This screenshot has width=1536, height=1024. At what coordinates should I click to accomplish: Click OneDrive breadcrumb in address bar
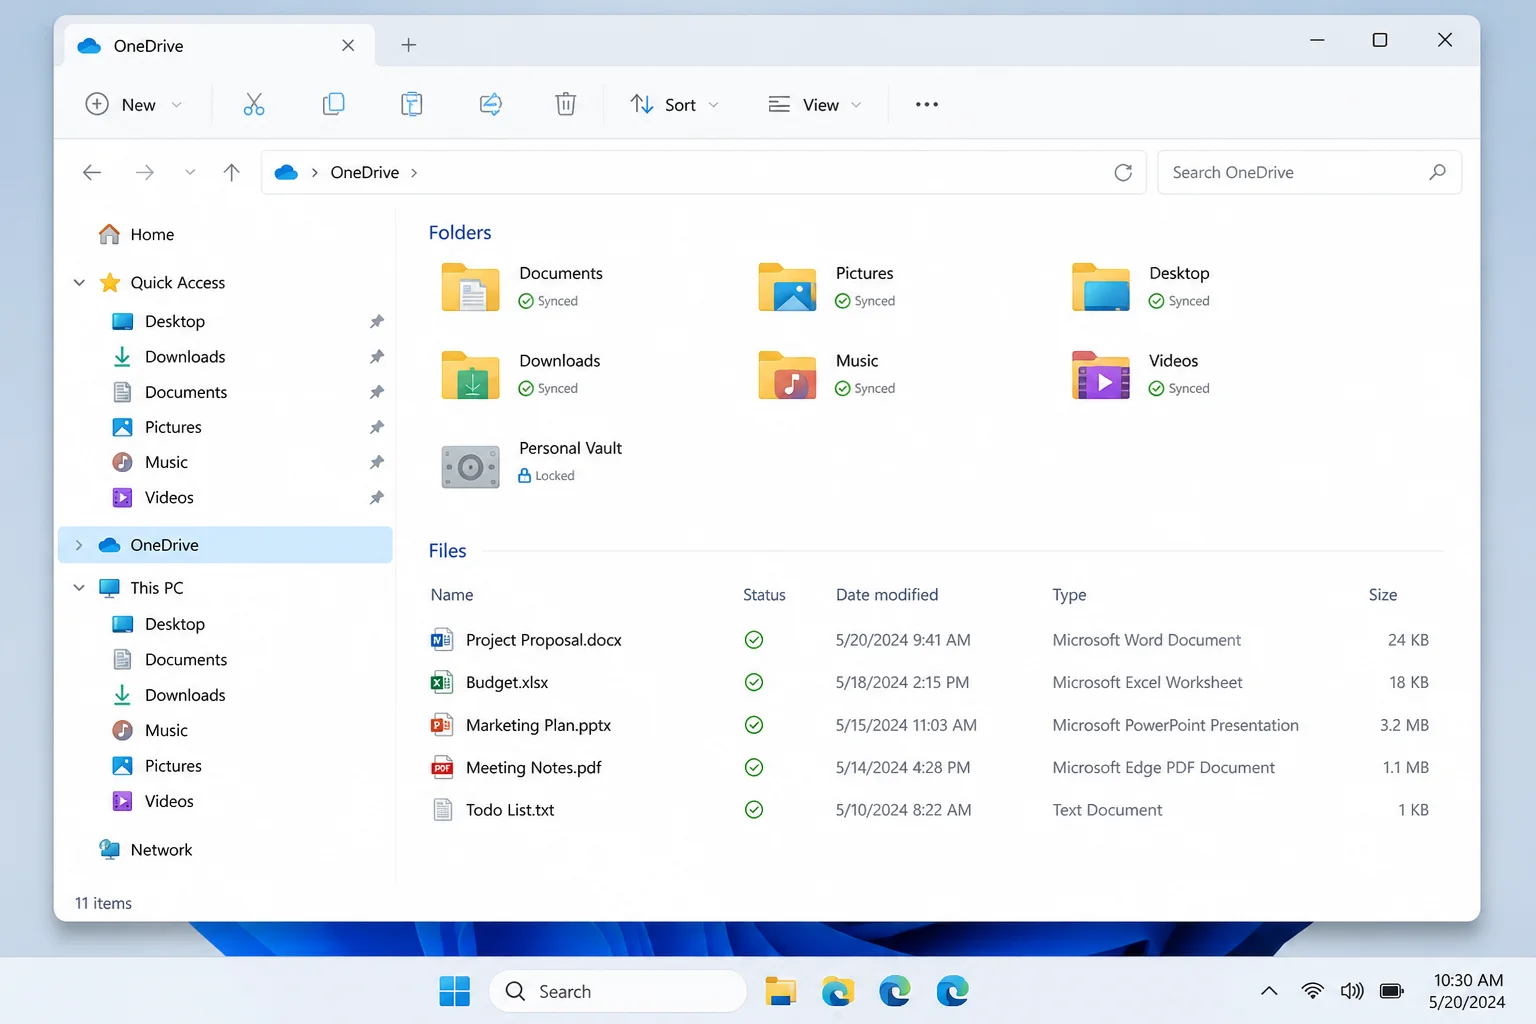point(365,173)
